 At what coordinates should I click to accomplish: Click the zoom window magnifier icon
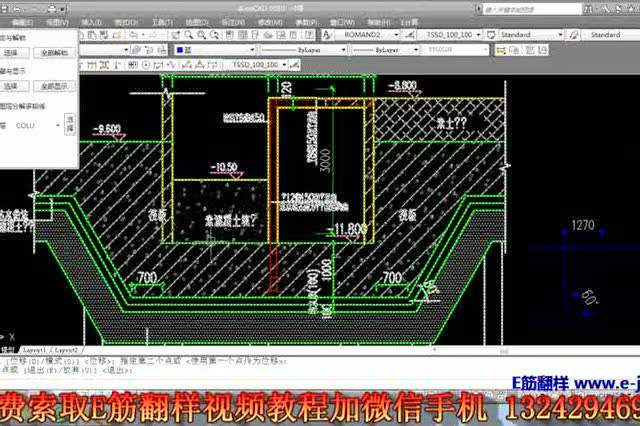click(201, 35)
